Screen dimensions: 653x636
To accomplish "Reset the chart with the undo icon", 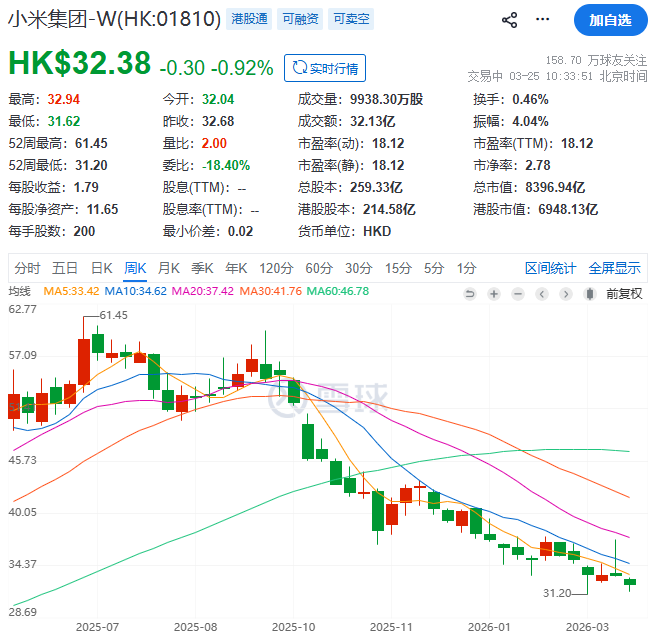I will tap(469, 293).
